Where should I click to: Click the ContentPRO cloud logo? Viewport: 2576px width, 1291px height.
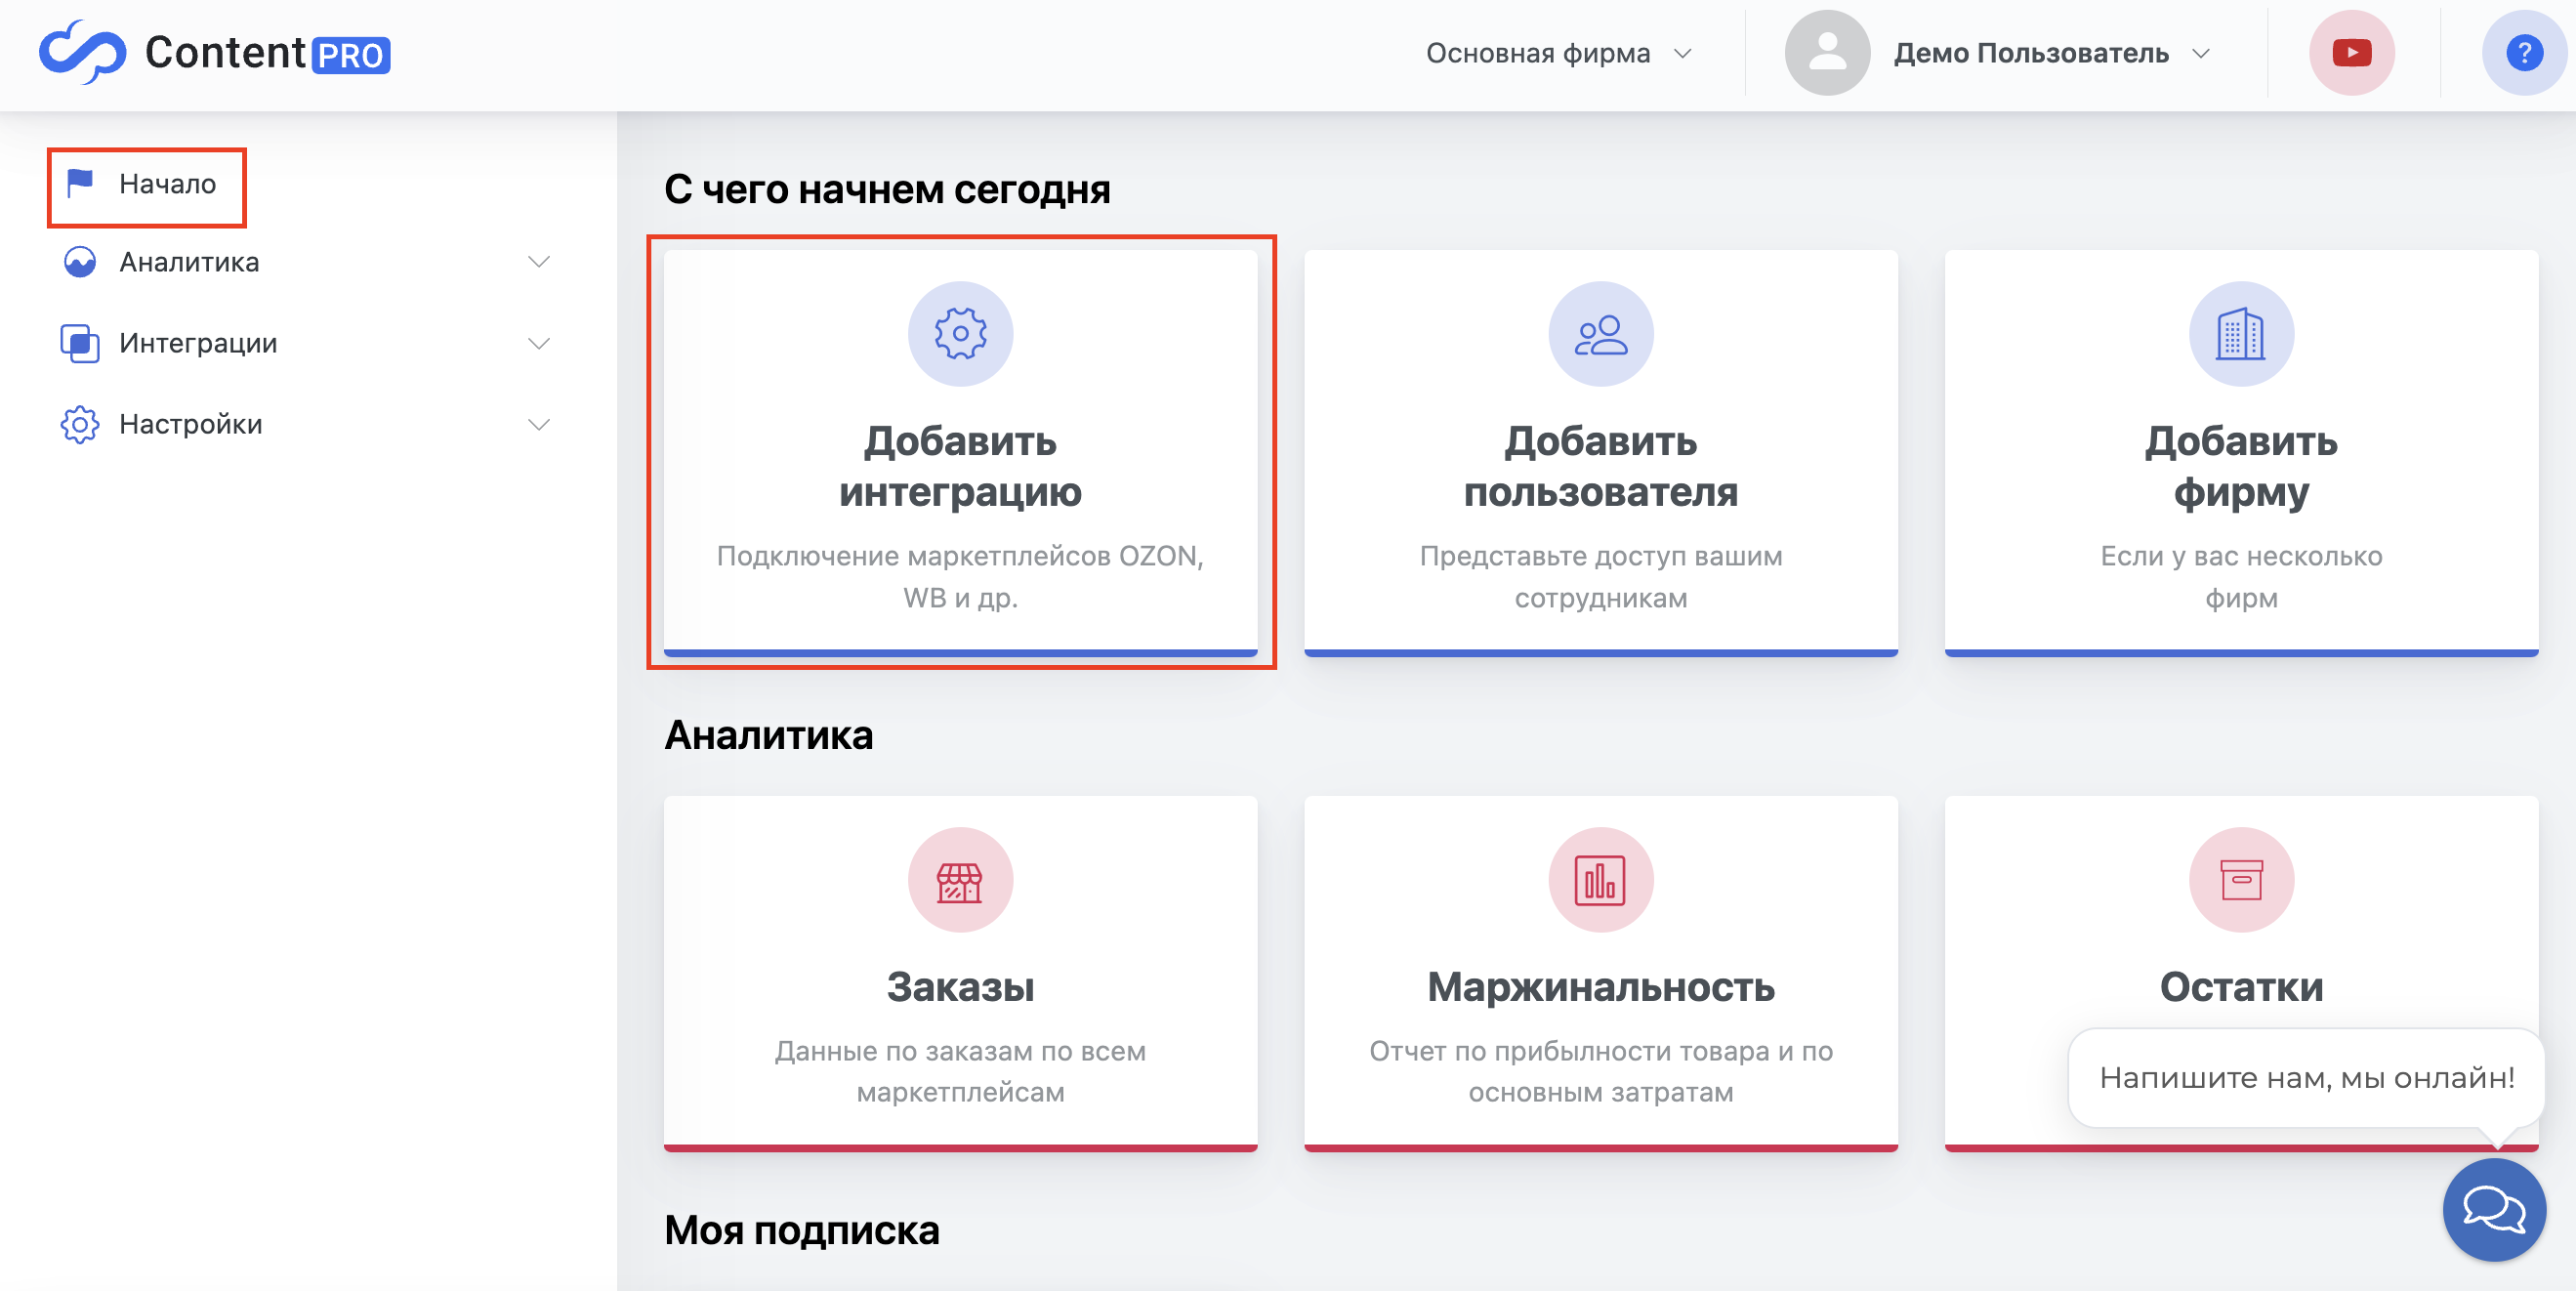pos(83,52)
